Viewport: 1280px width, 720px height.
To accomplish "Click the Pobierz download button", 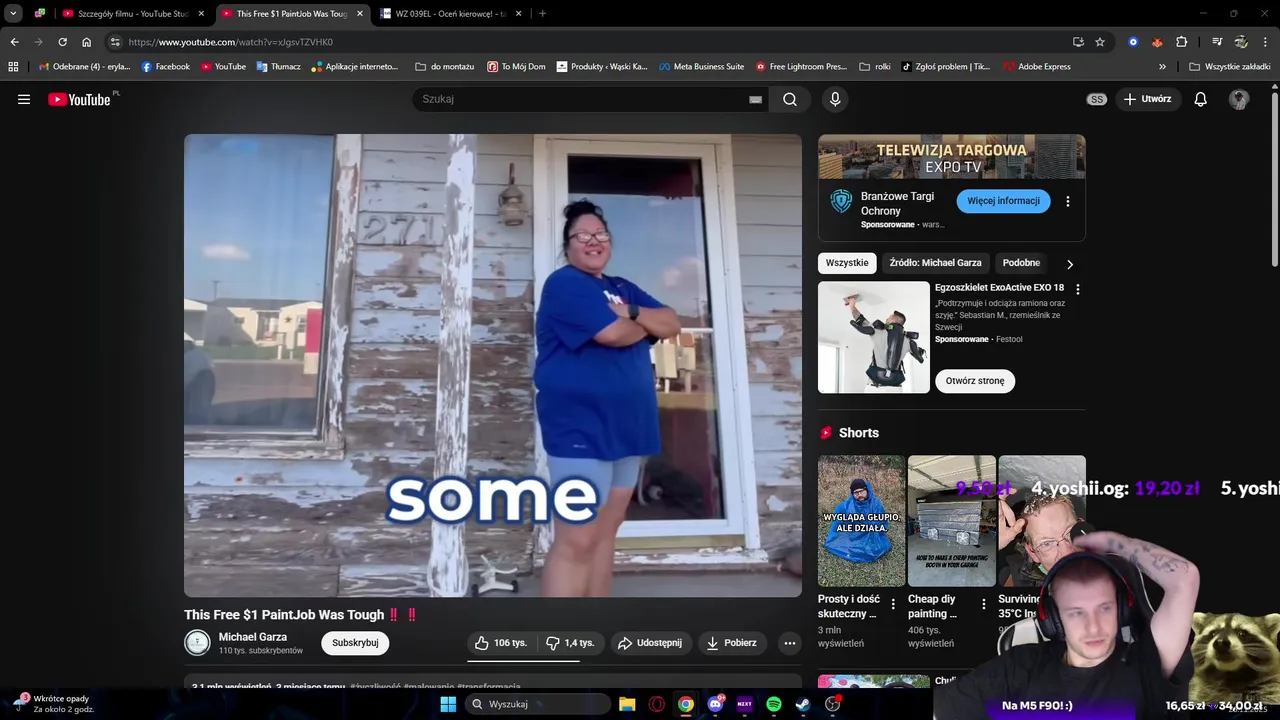I will tap(732, 643).
